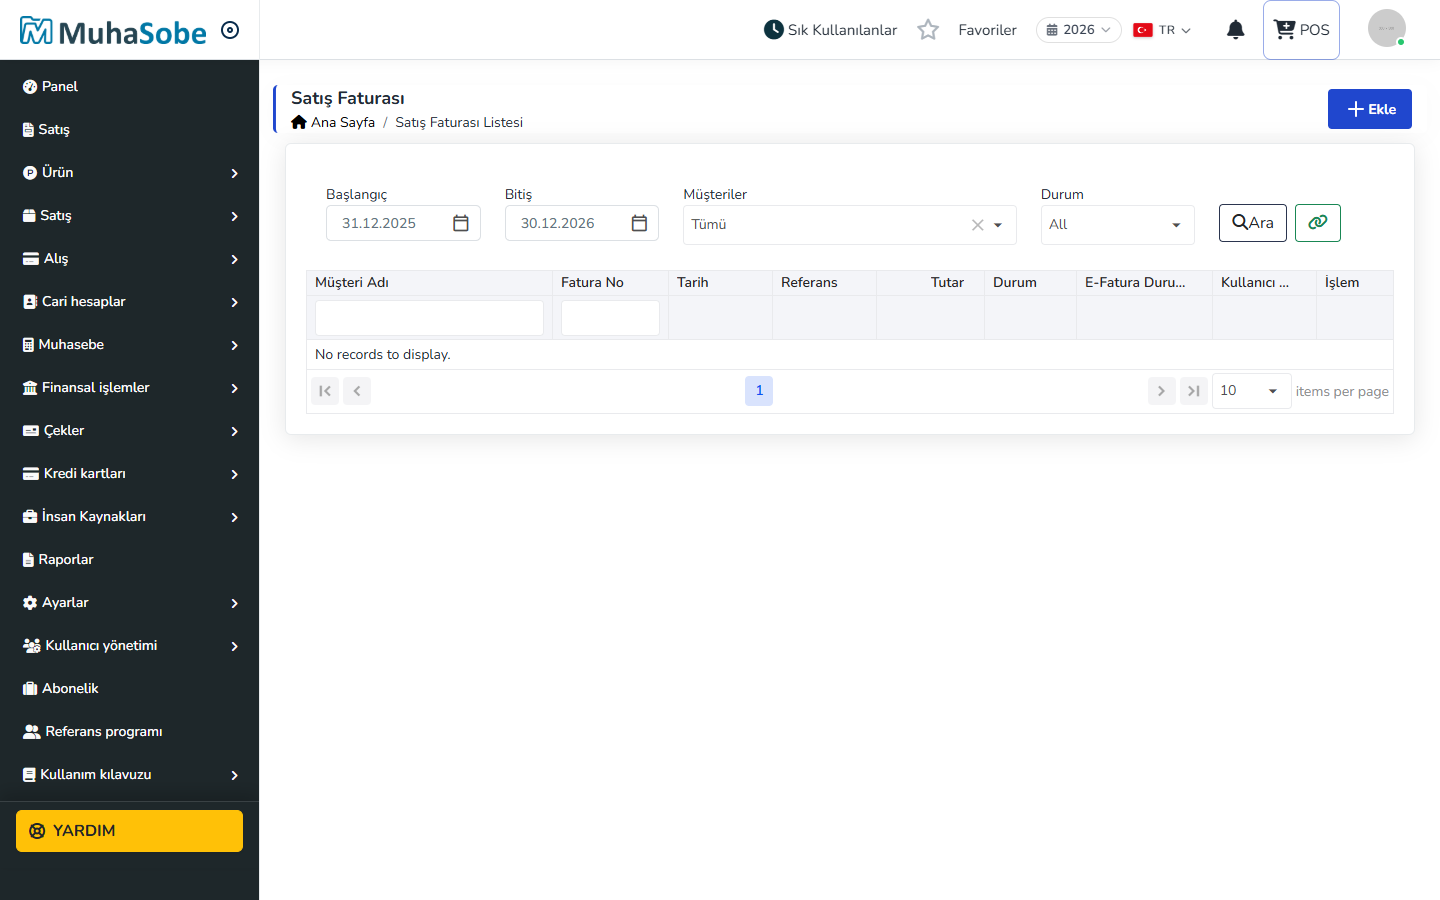Click the home icon in breadcrumb
This screenshot has height=900, width=1440.
[299, 122]
